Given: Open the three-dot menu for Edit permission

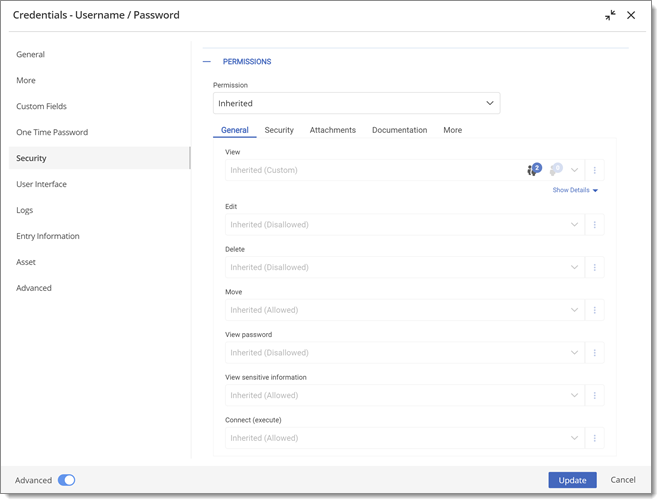Looking at the screenshot, I should [594, 225].
